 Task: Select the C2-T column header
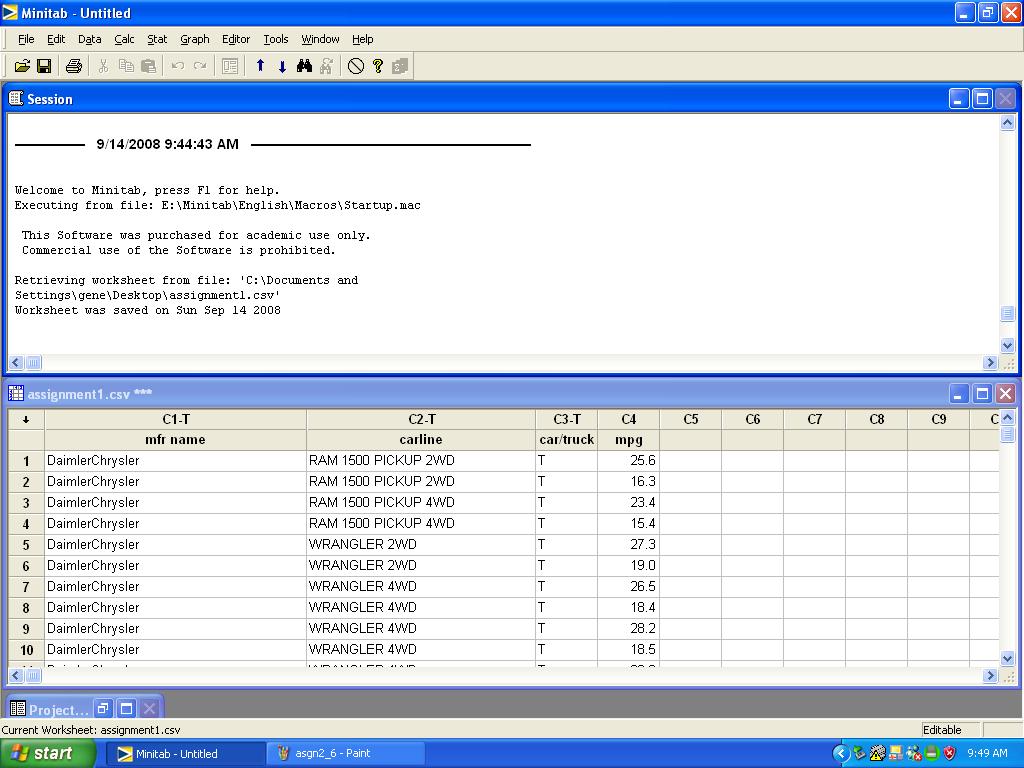point(421,419)
